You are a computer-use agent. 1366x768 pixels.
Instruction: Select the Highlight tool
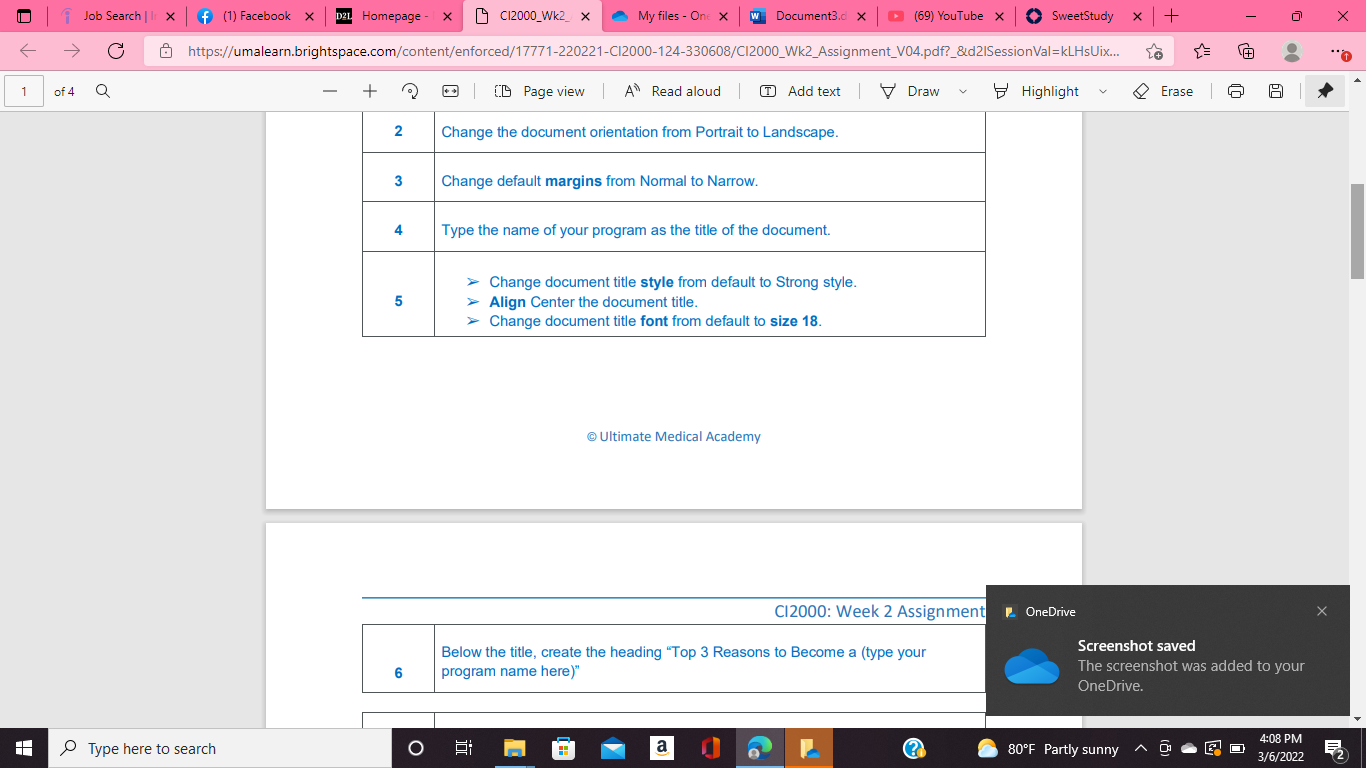point(1036,91)
